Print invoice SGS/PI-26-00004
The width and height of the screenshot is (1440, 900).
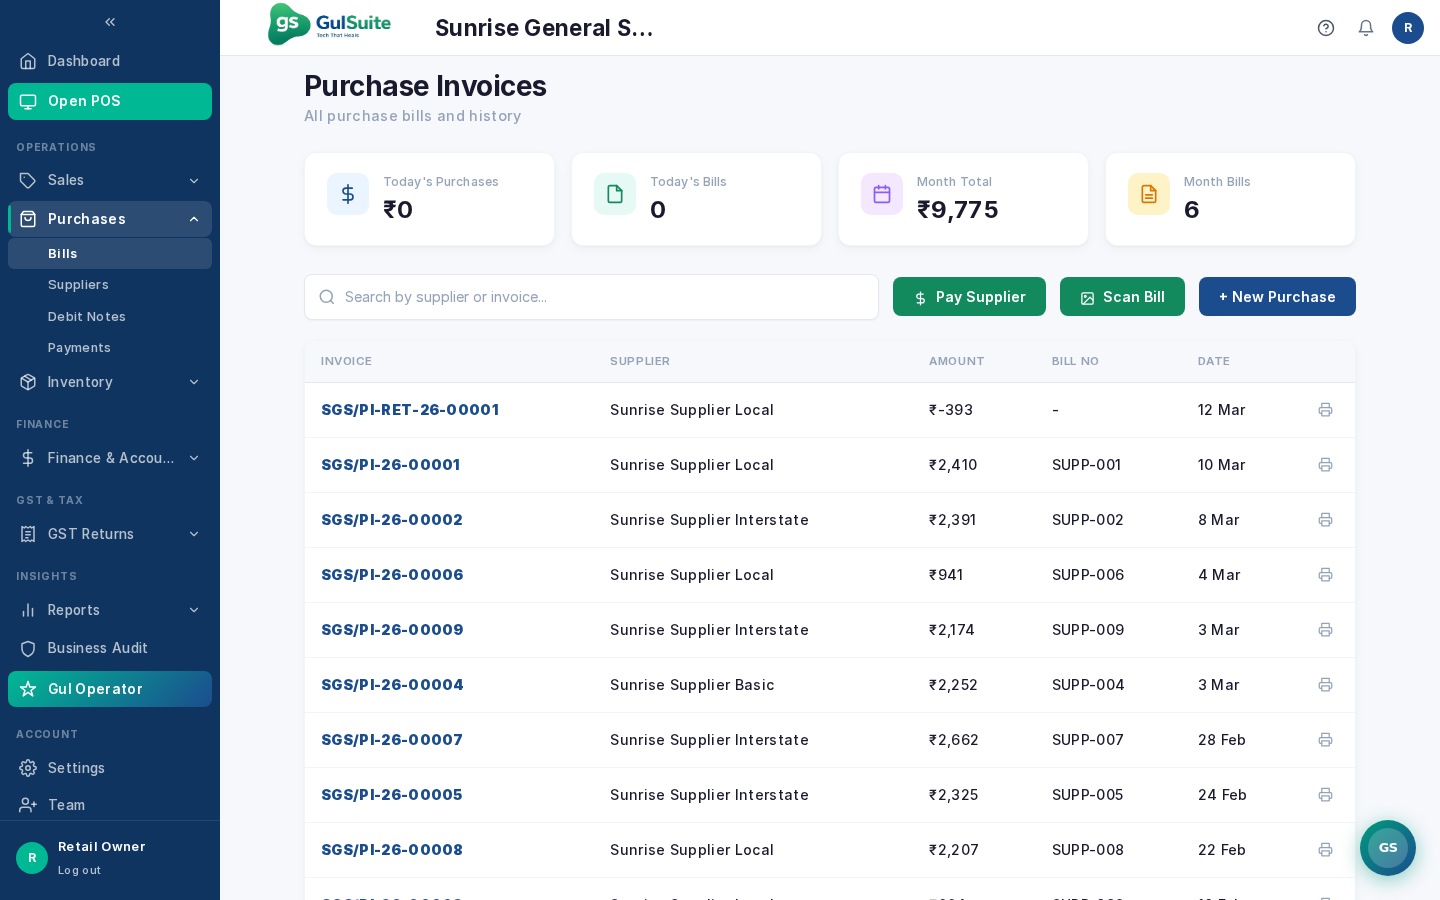click(1325, 685)
